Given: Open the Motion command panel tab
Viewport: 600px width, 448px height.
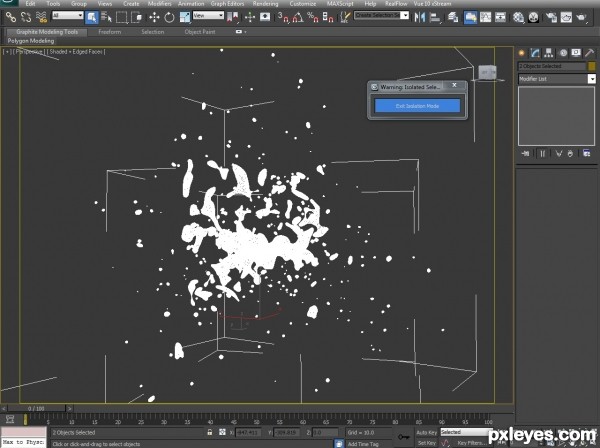Looking at the screenshot, I should click(x=563, y=53).
